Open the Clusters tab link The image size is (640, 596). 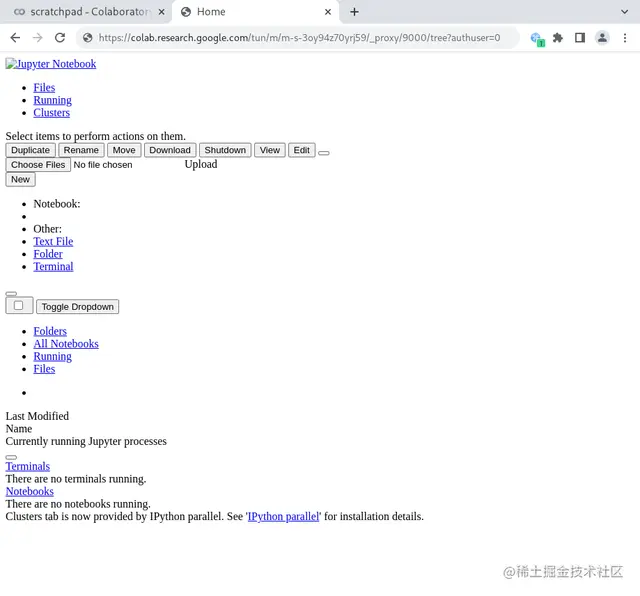tap(51, 113)
